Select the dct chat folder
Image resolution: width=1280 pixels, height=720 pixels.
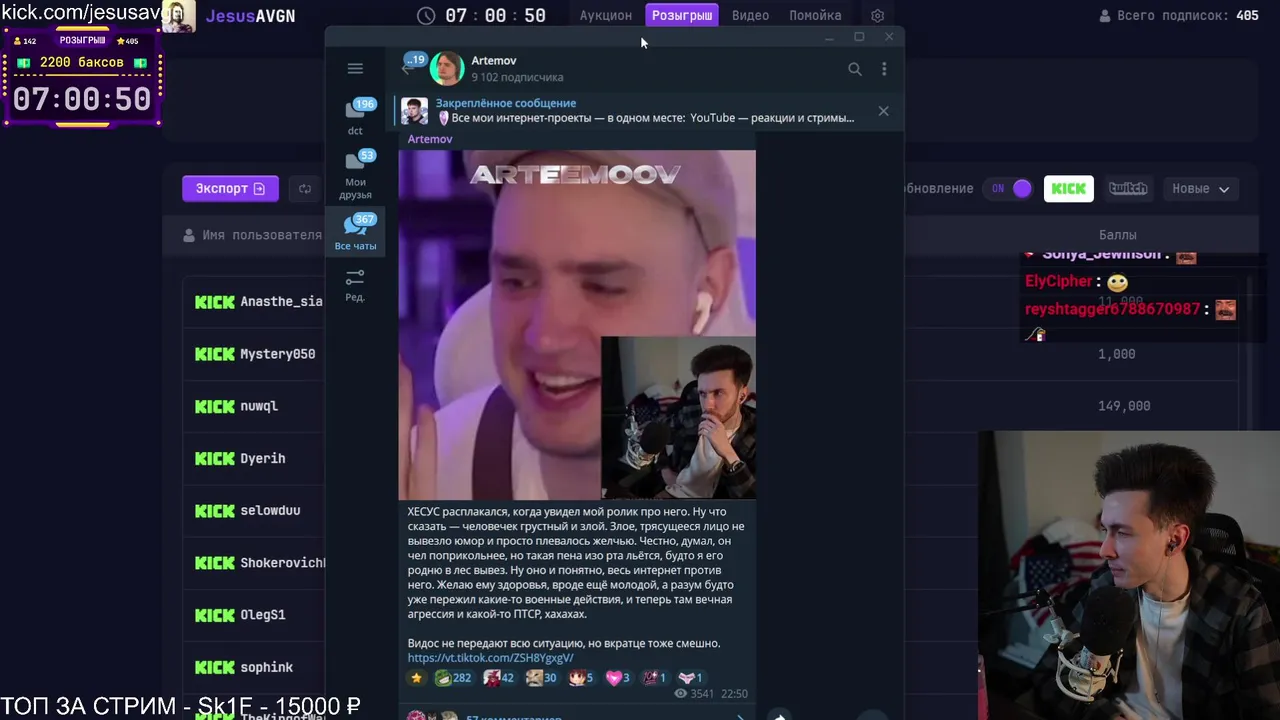click(x=355, y=117)
